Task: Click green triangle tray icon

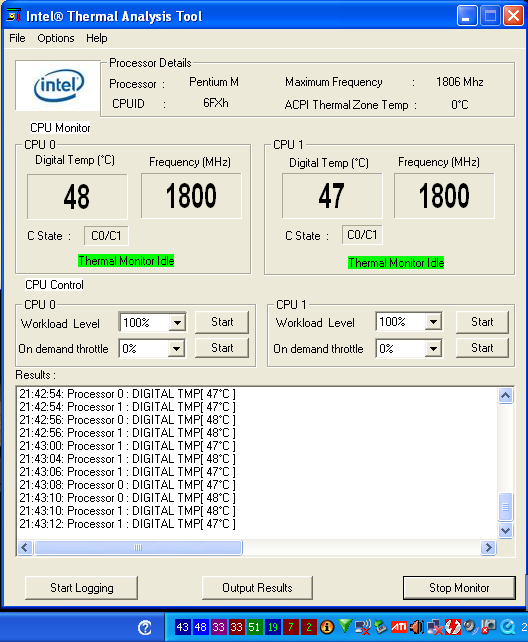Action: point(345,626)
